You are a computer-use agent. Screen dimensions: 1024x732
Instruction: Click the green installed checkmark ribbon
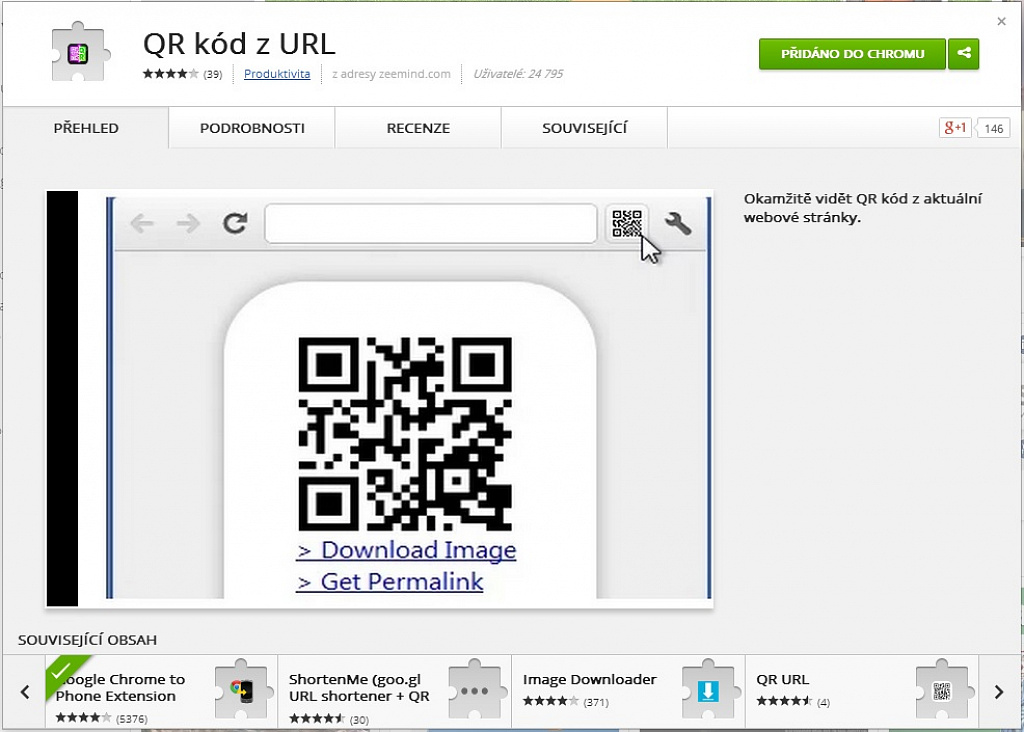click(64, 673)
